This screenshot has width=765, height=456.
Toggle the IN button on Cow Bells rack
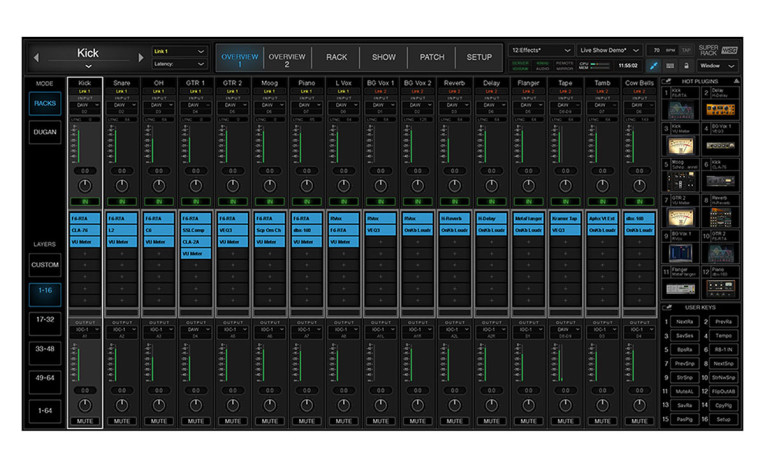coord(639,201)
